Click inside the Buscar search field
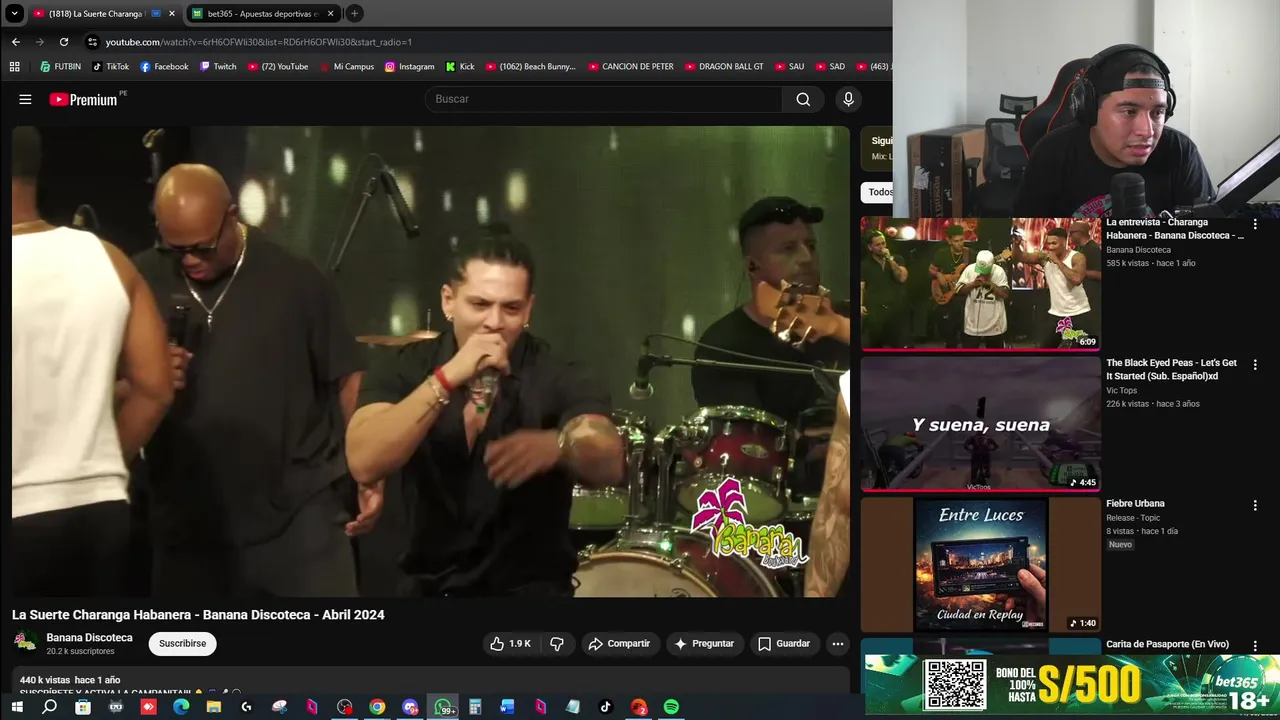 (x=605, y=99)
